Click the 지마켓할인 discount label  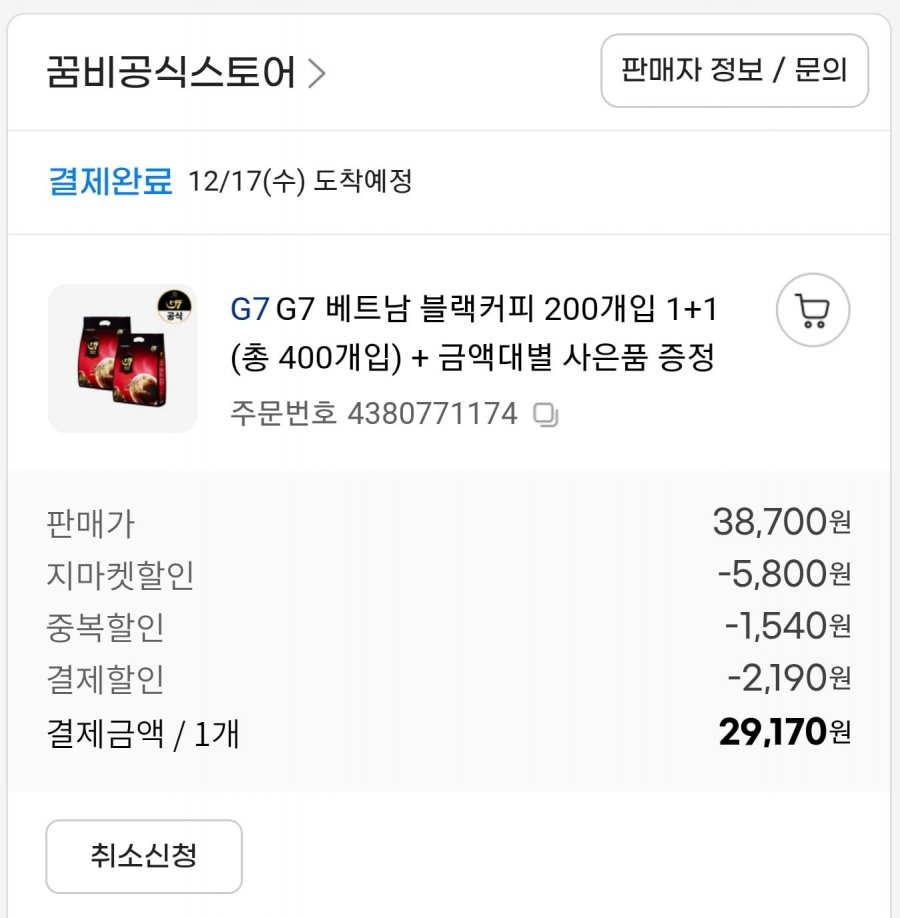120,575
